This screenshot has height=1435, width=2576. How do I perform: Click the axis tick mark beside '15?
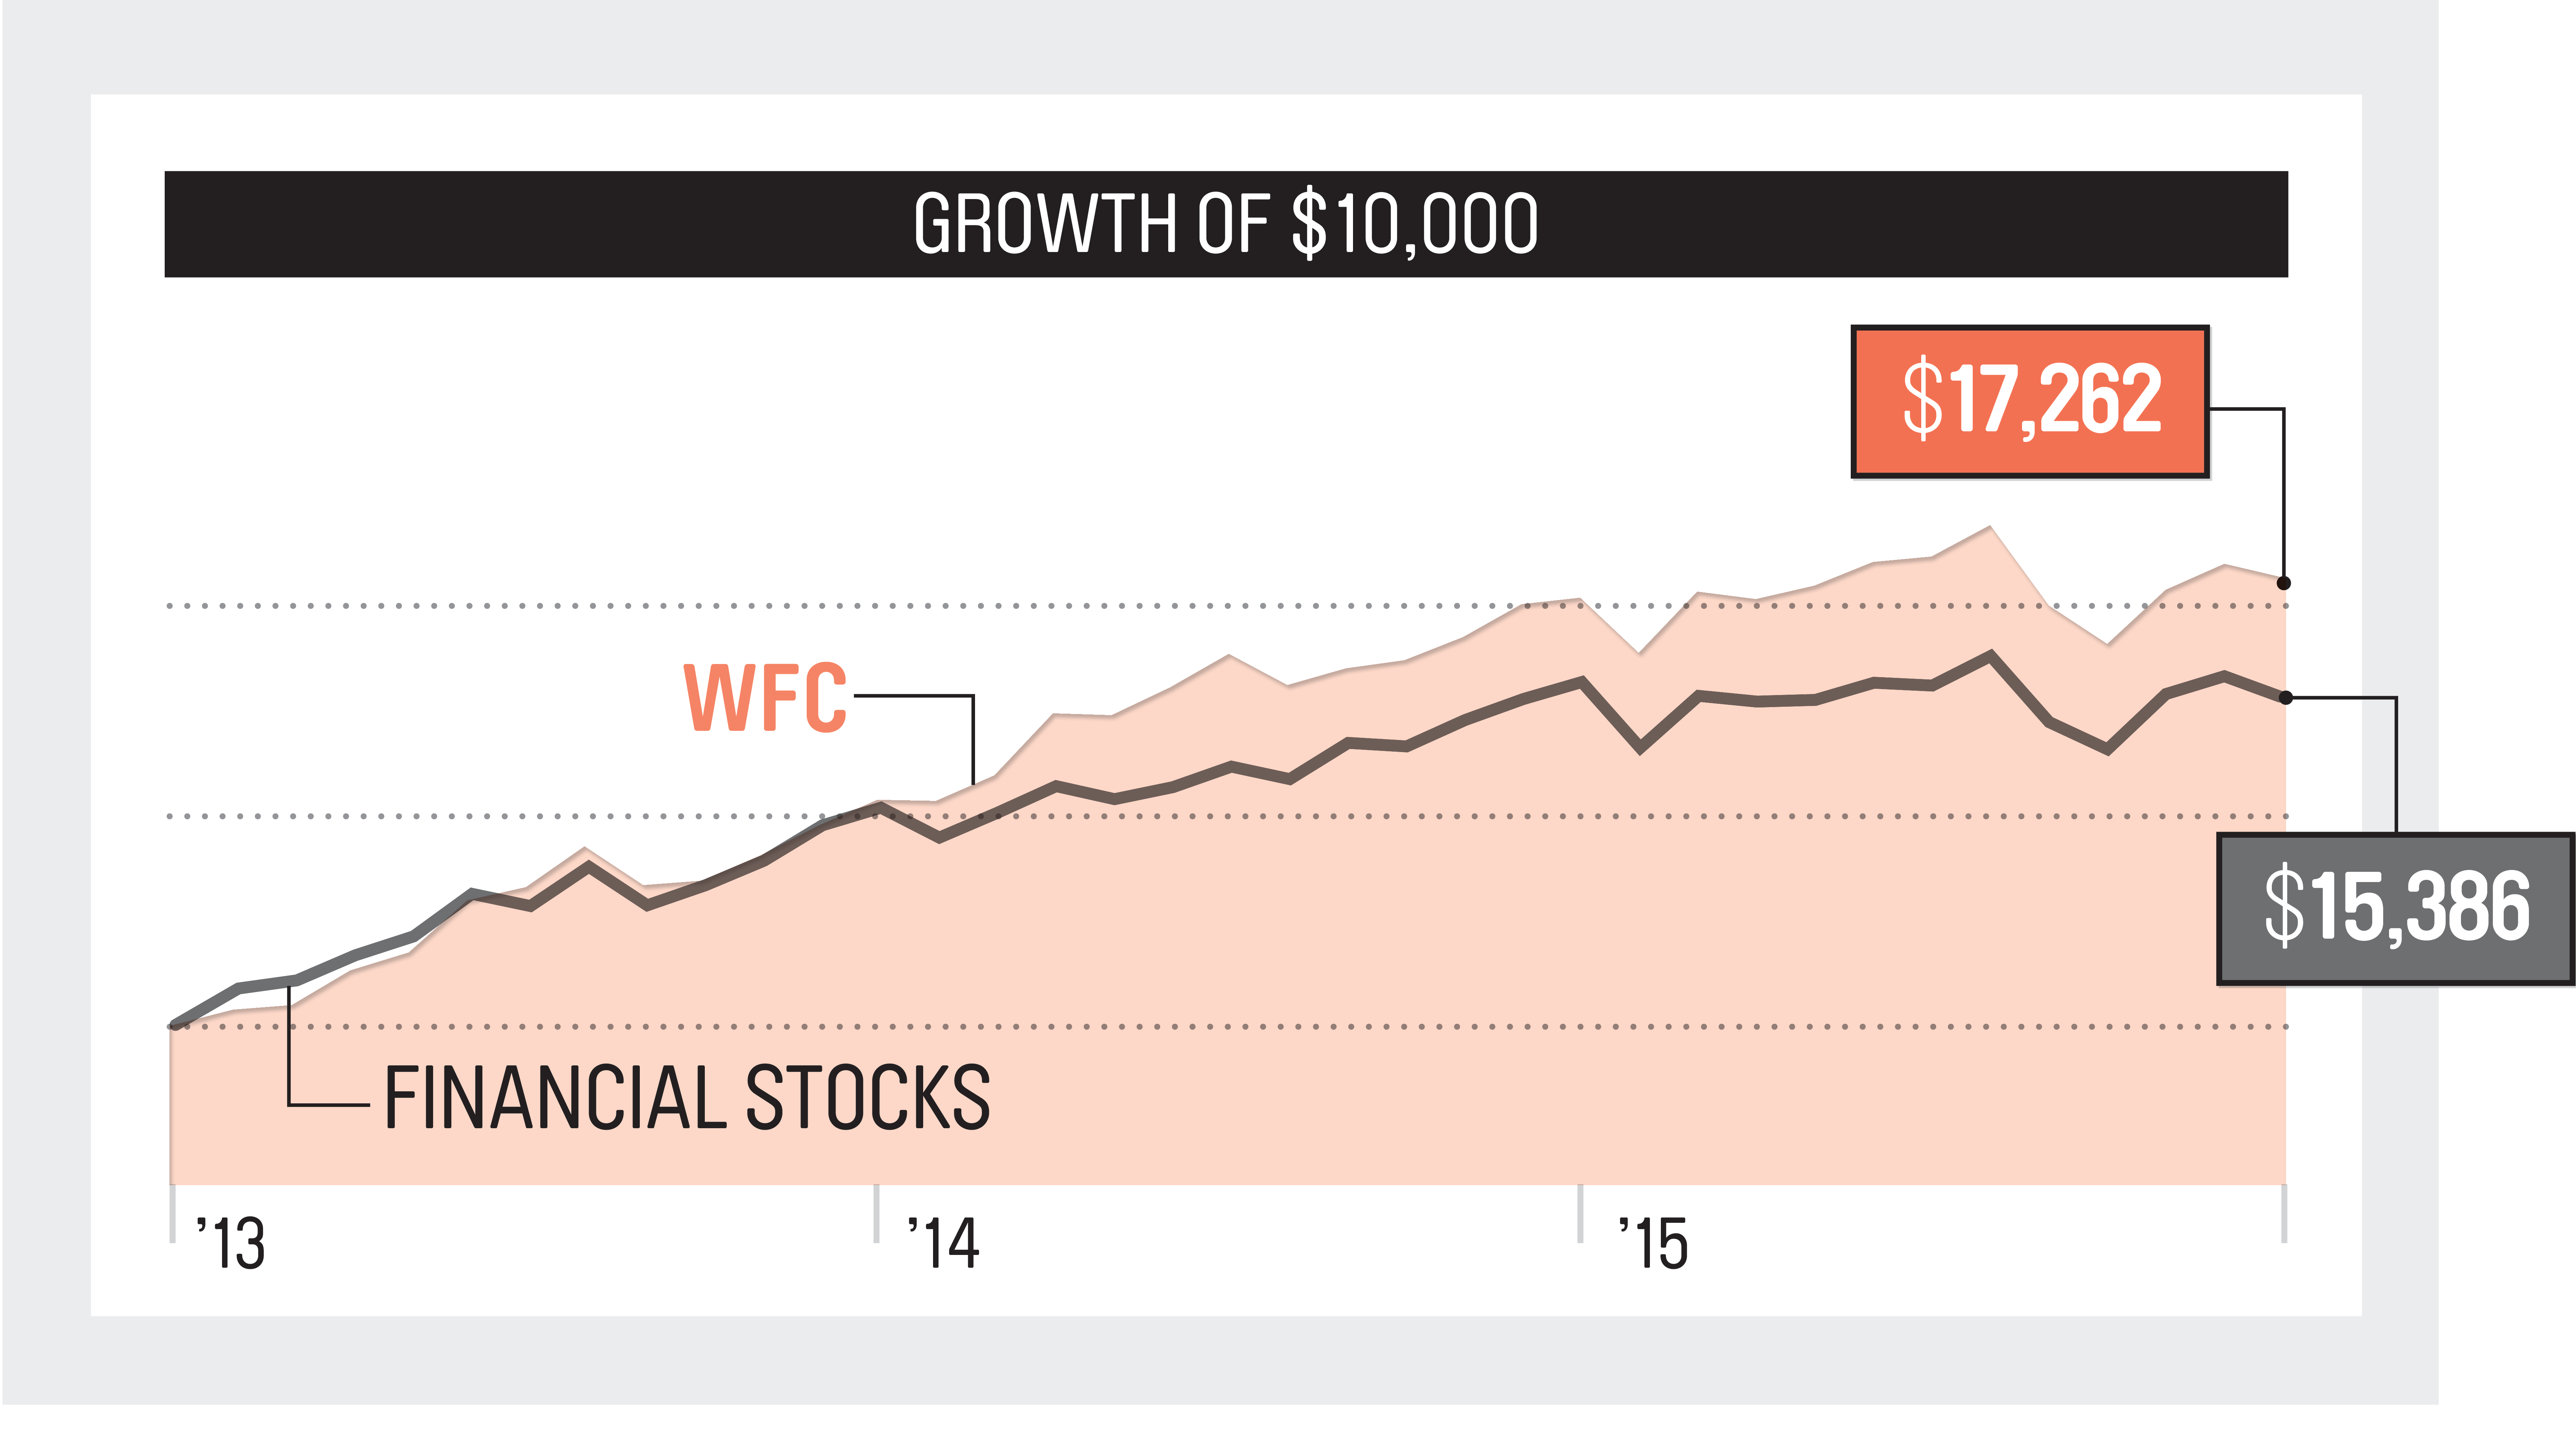[x=1580, y=1213]
